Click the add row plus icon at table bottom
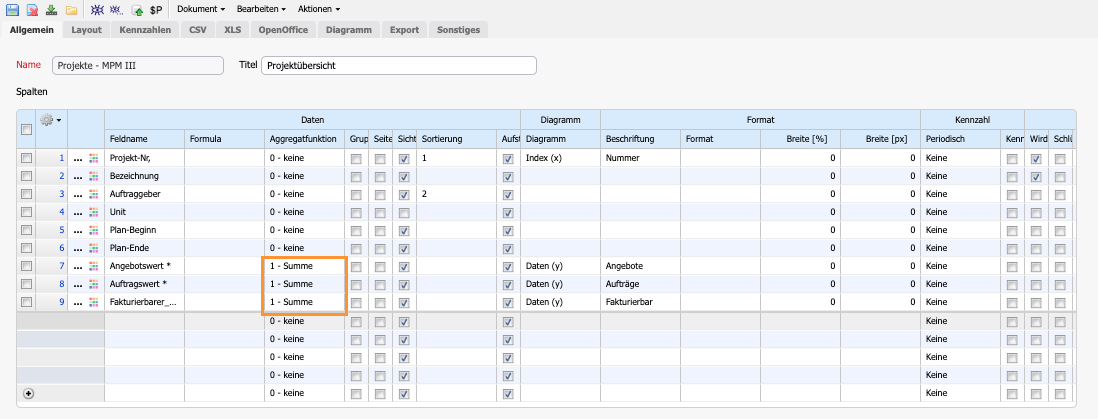This screenshot has height=419, width=1098. [27, 393]
